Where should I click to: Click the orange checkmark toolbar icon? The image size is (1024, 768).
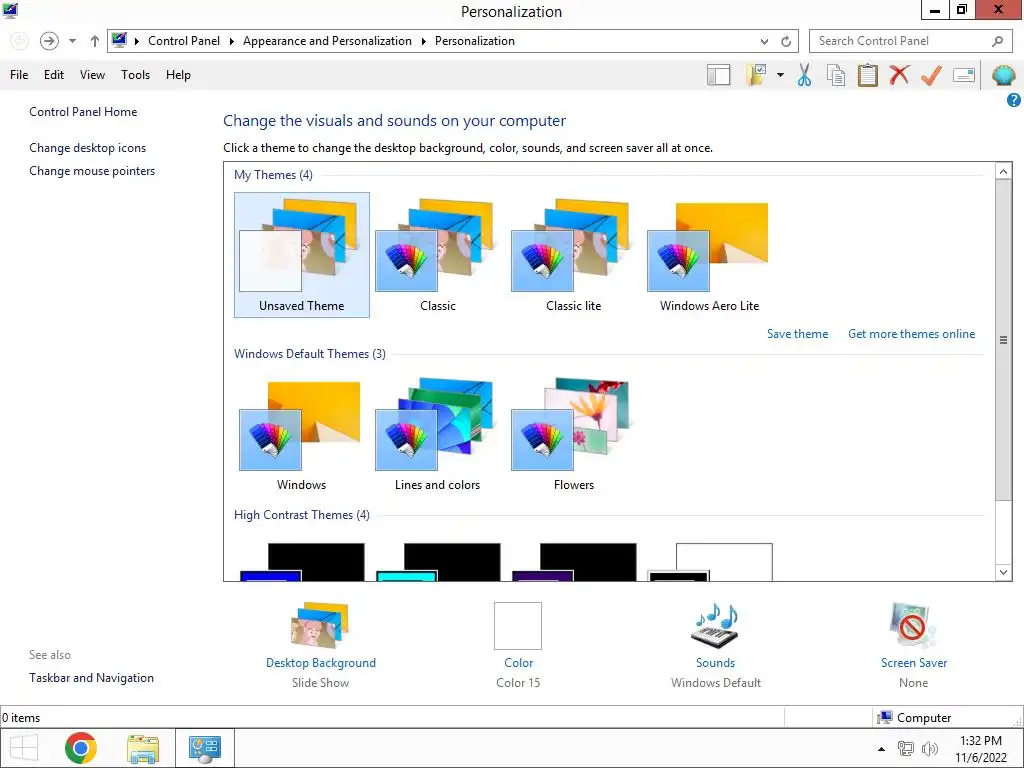pyautogui.click(x=931, y=75)
